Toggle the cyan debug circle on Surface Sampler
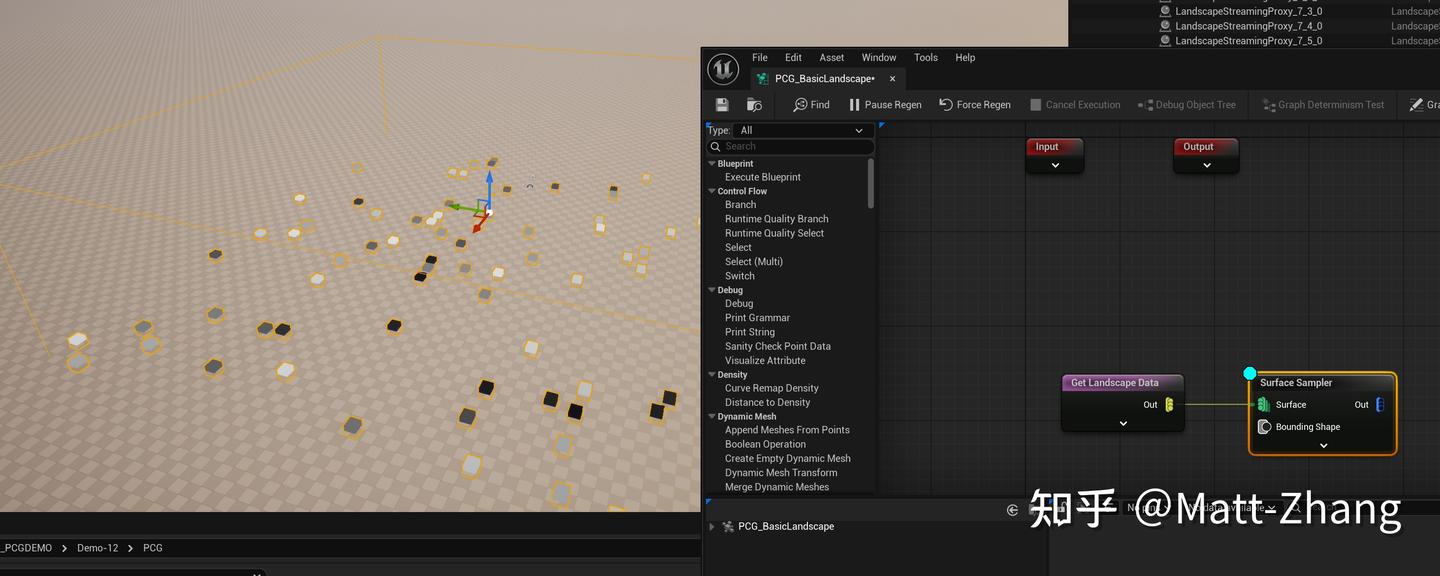Screen dimensions: 1440x576 tap(1250, 373)
